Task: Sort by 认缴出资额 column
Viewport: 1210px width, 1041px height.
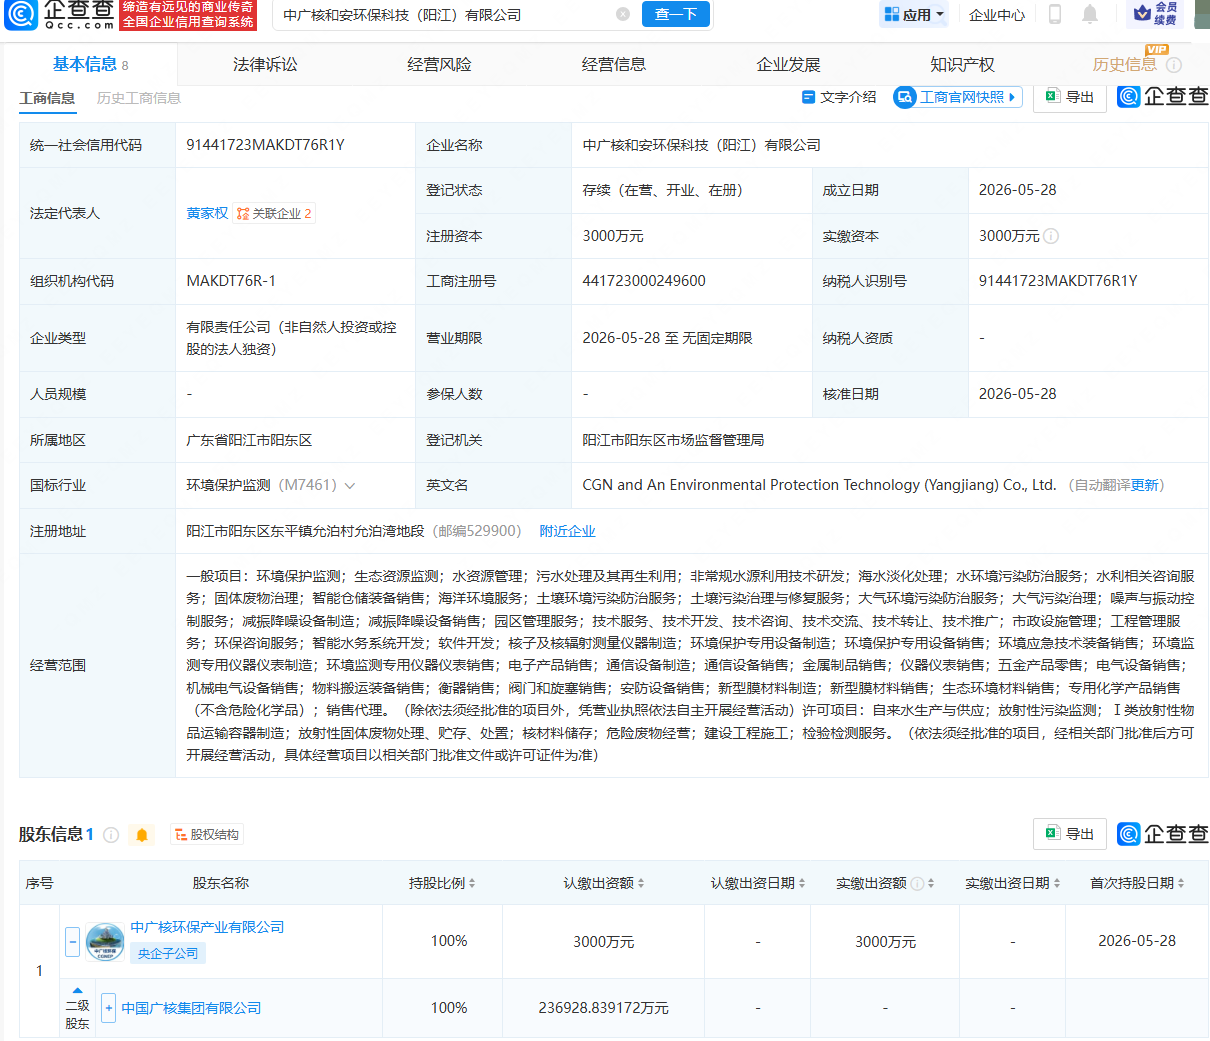Action: (641, 883)
